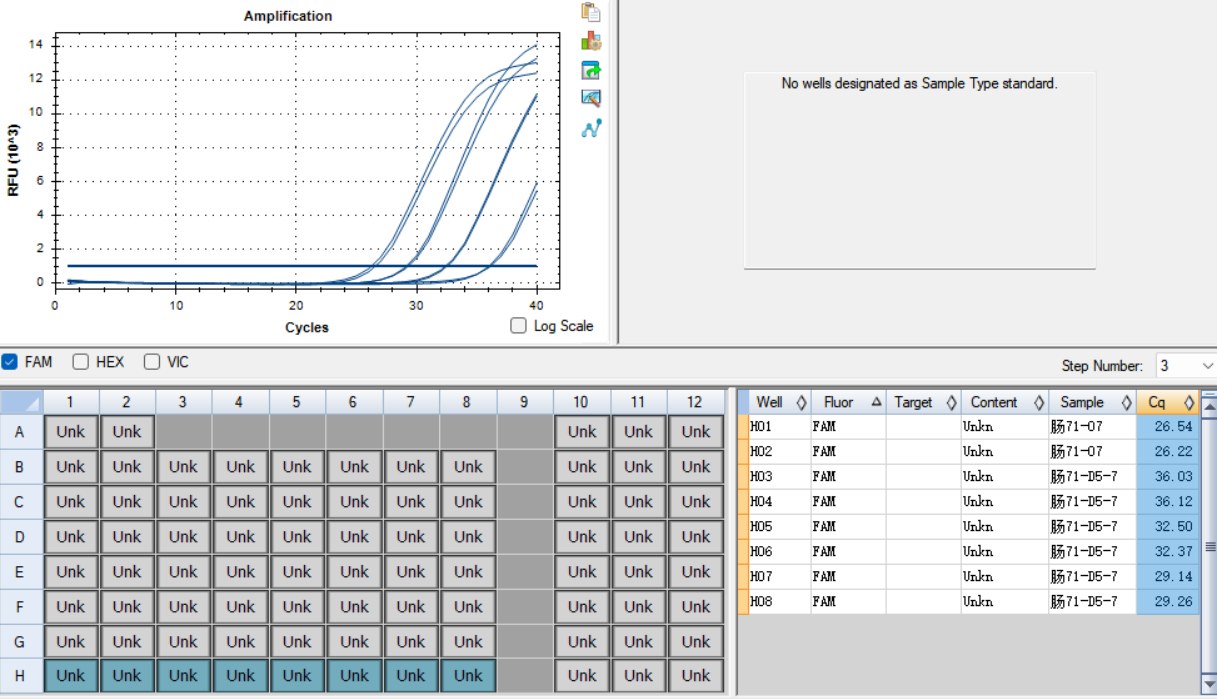The width and height of the screenshot is (1217, 699).
Task: Click the Cq value 36.12
Action: pyautogui.click(x=1172, y=502)
